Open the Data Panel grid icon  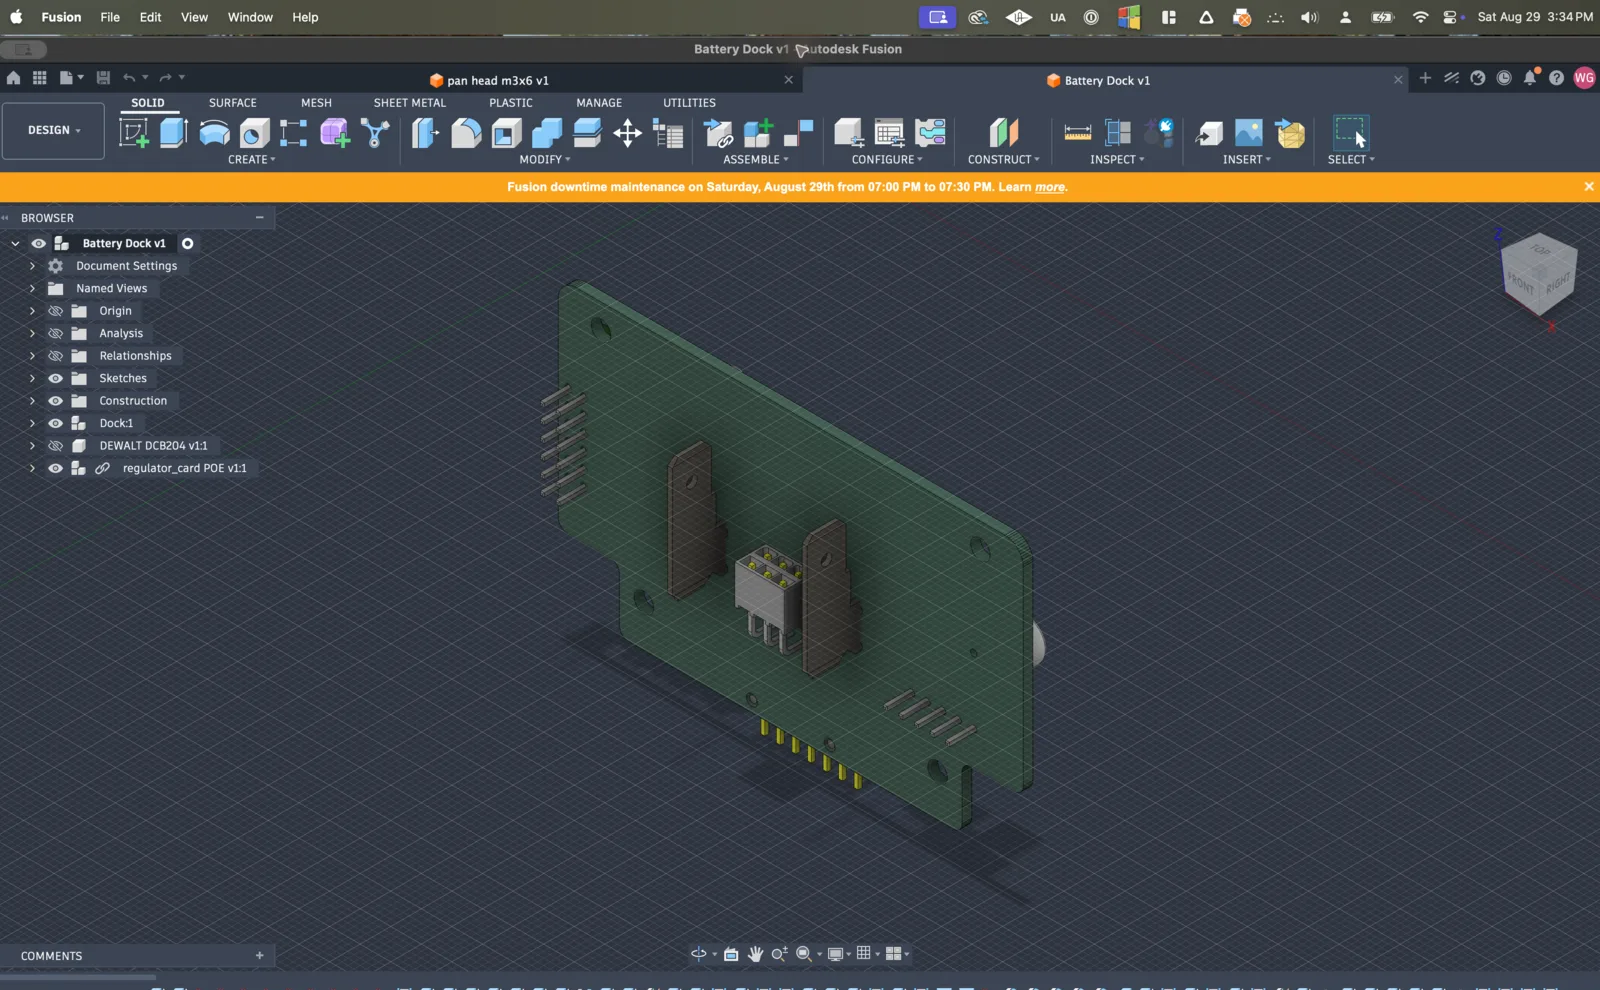(40, 77)
